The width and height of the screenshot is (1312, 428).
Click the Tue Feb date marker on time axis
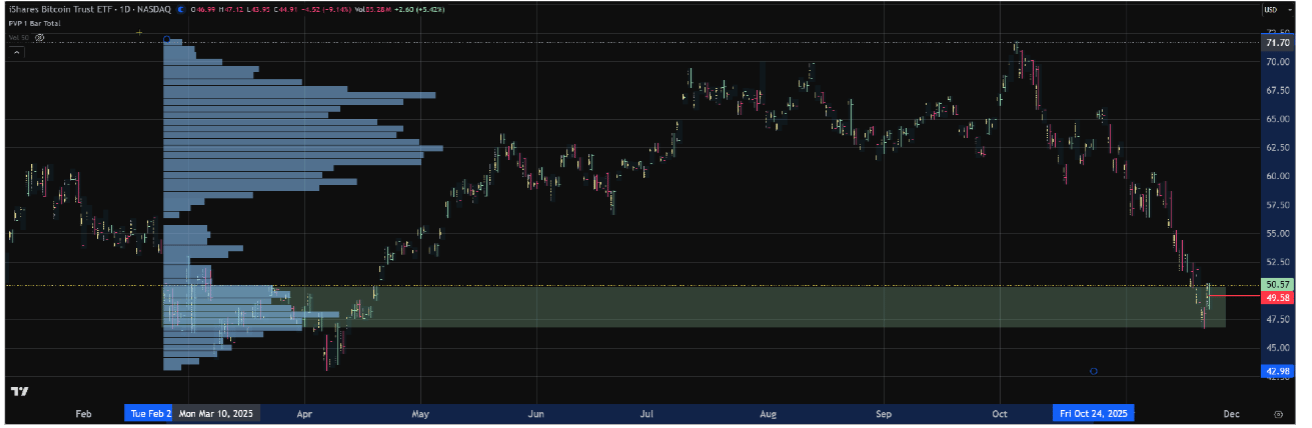tap(149, 413)
